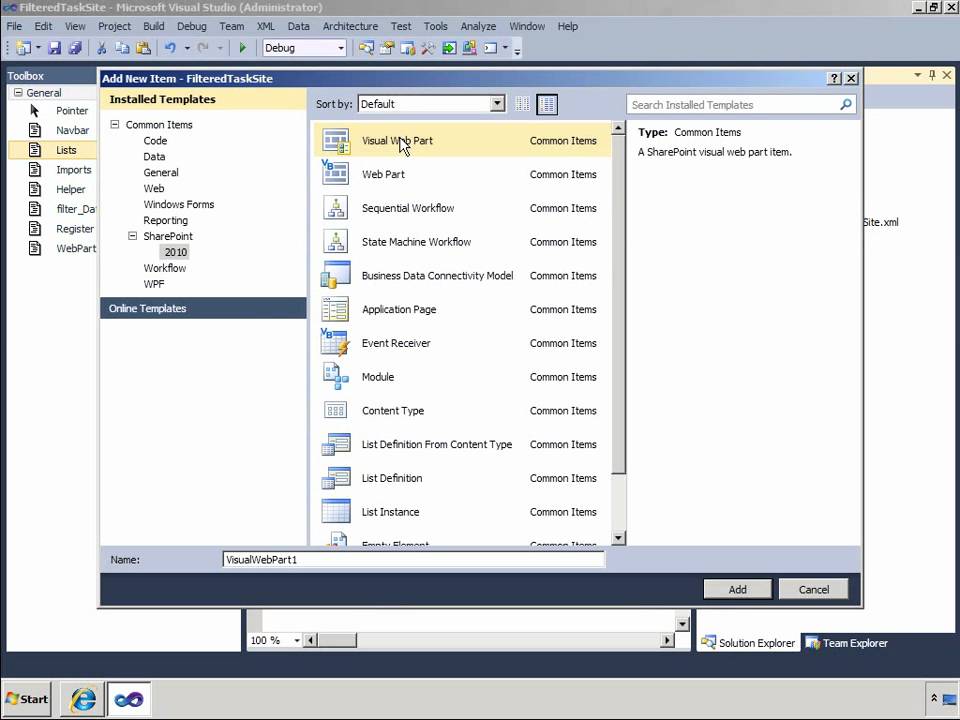Open the 100 % zoom dropdown
The image size is (960, 720).
coord(297,640)
